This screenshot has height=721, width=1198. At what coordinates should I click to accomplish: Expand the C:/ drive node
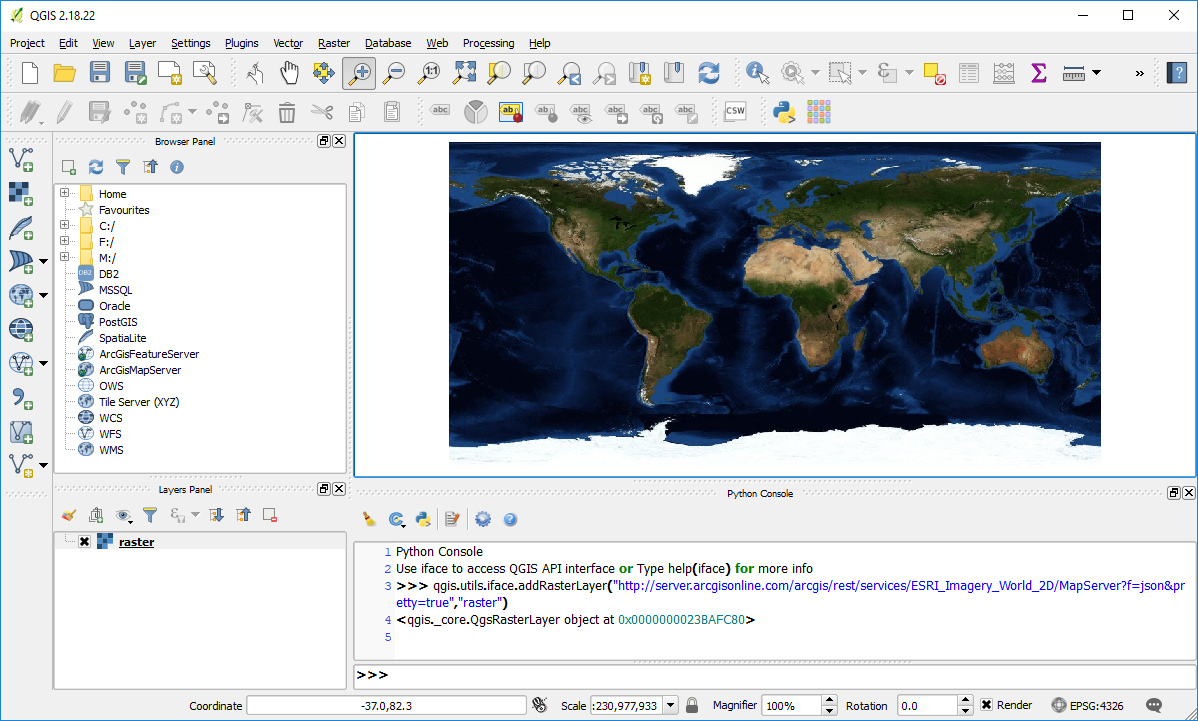(64, 226)
